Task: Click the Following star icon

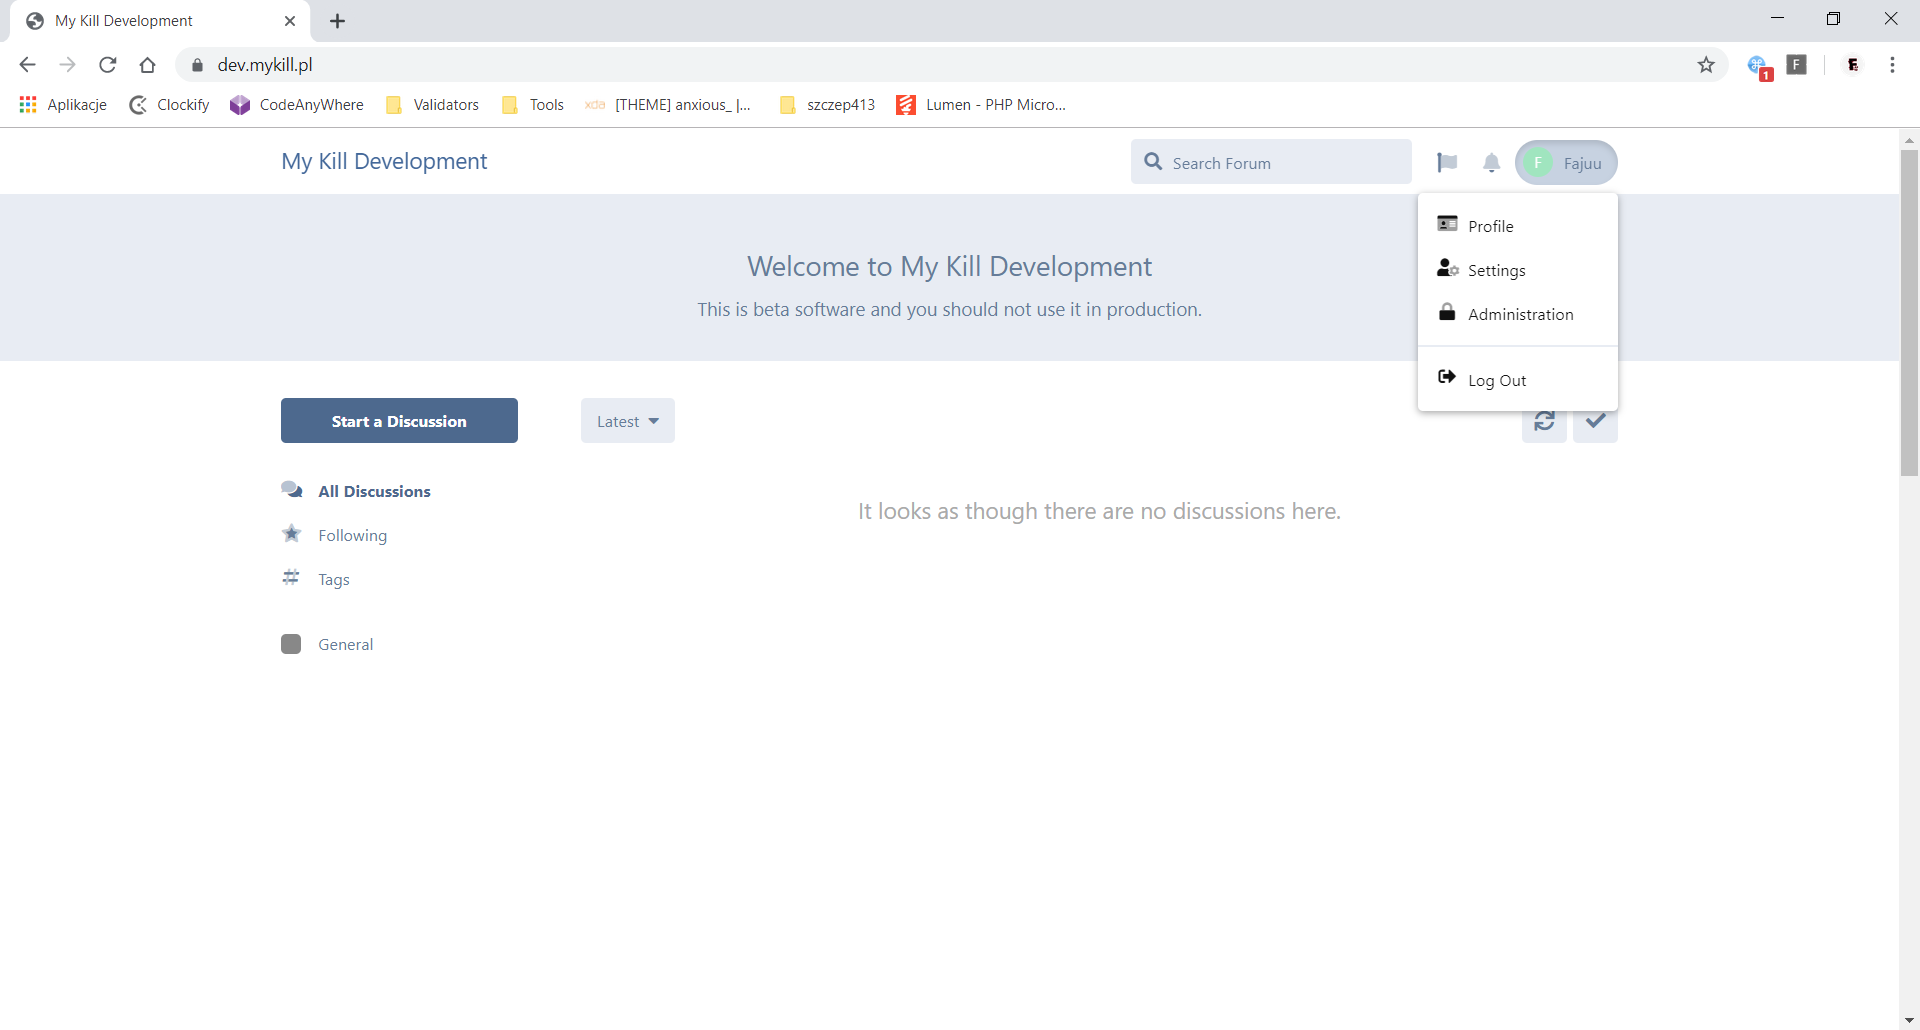Action: tap(290, 533)
